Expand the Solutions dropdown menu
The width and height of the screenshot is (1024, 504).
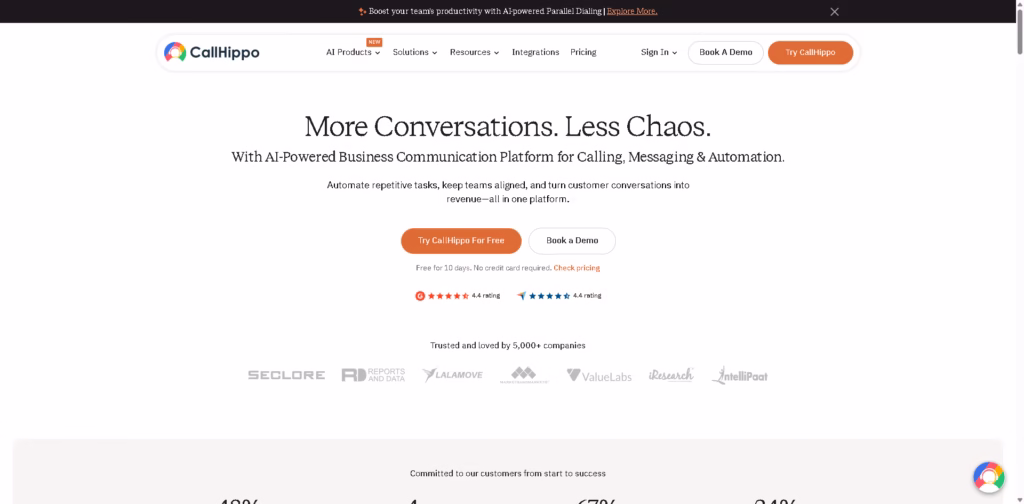coord(415,52)
